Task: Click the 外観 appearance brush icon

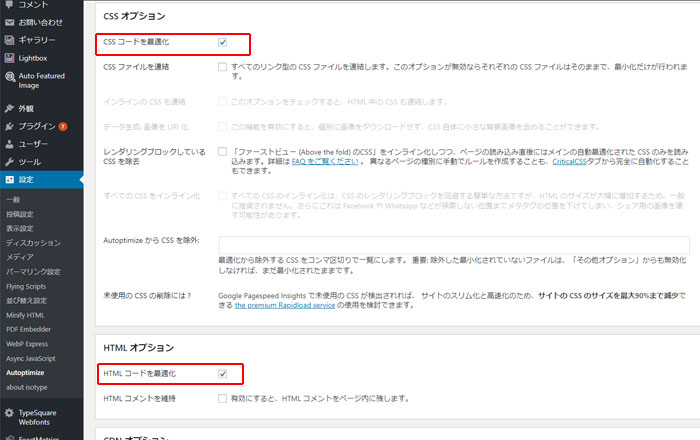Action: click(x=9, y=108)
